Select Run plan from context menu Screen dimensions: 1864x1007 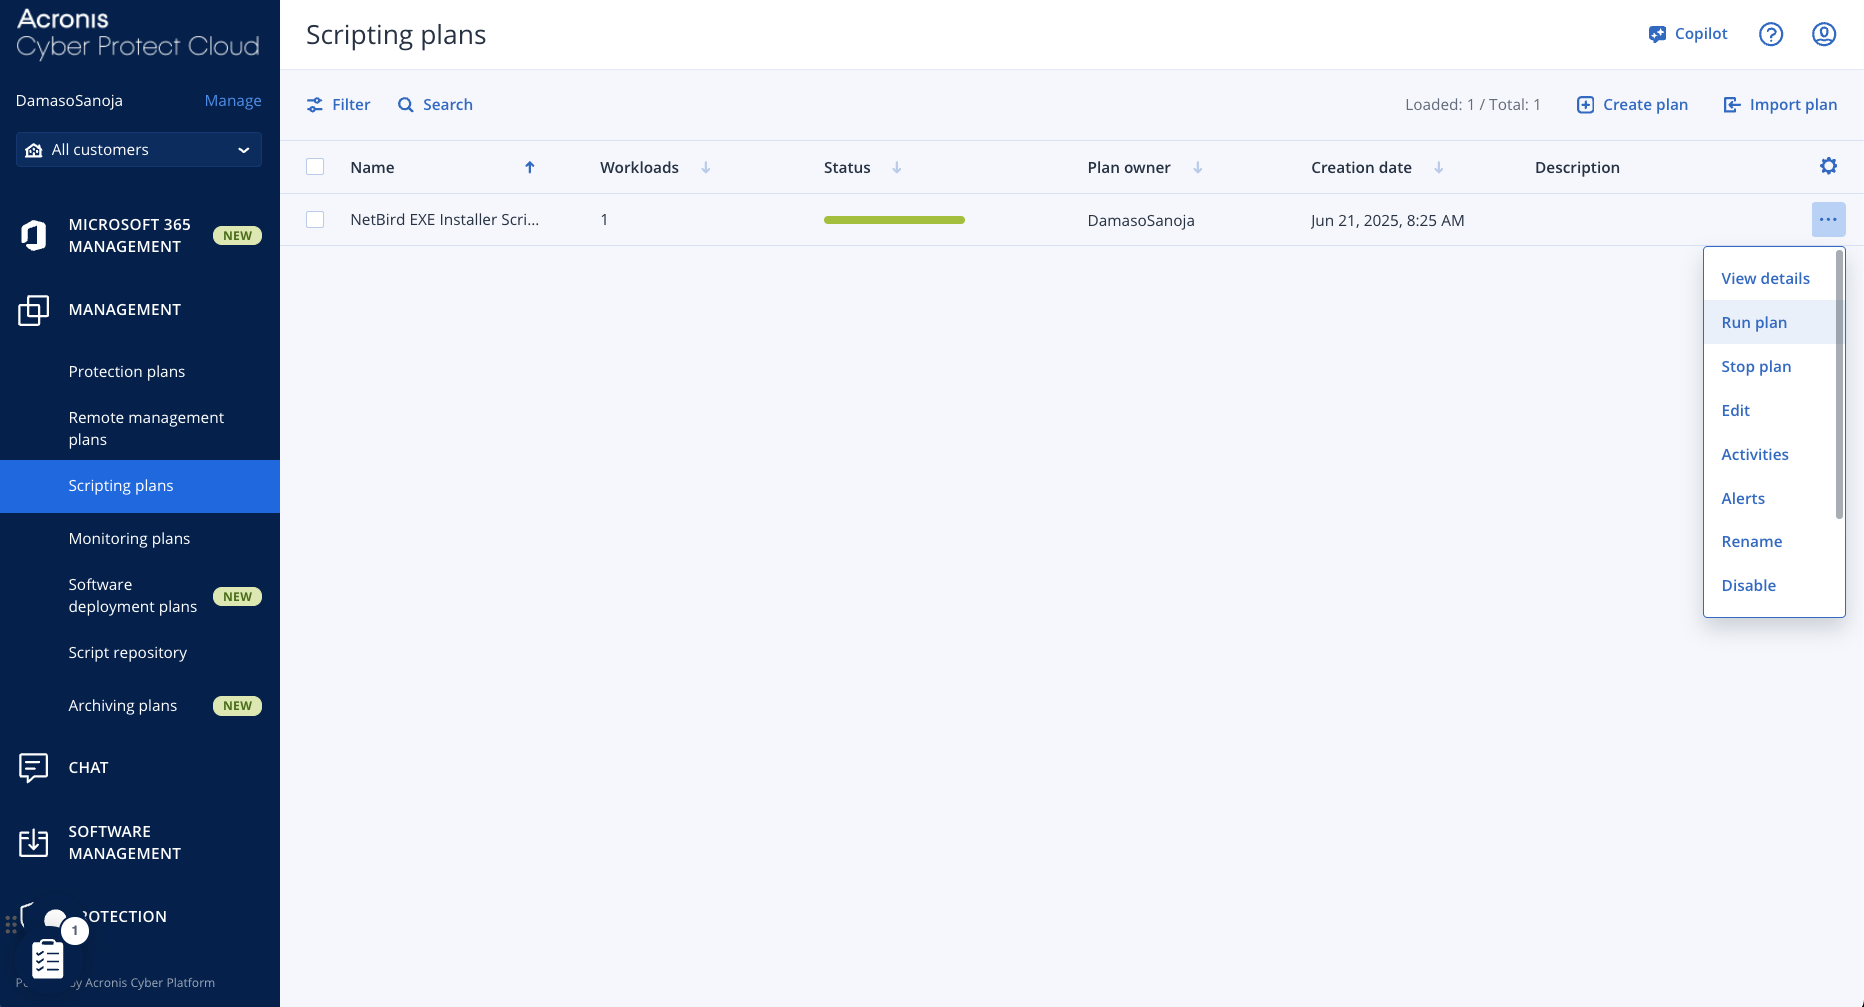[x=1753, y=322]
